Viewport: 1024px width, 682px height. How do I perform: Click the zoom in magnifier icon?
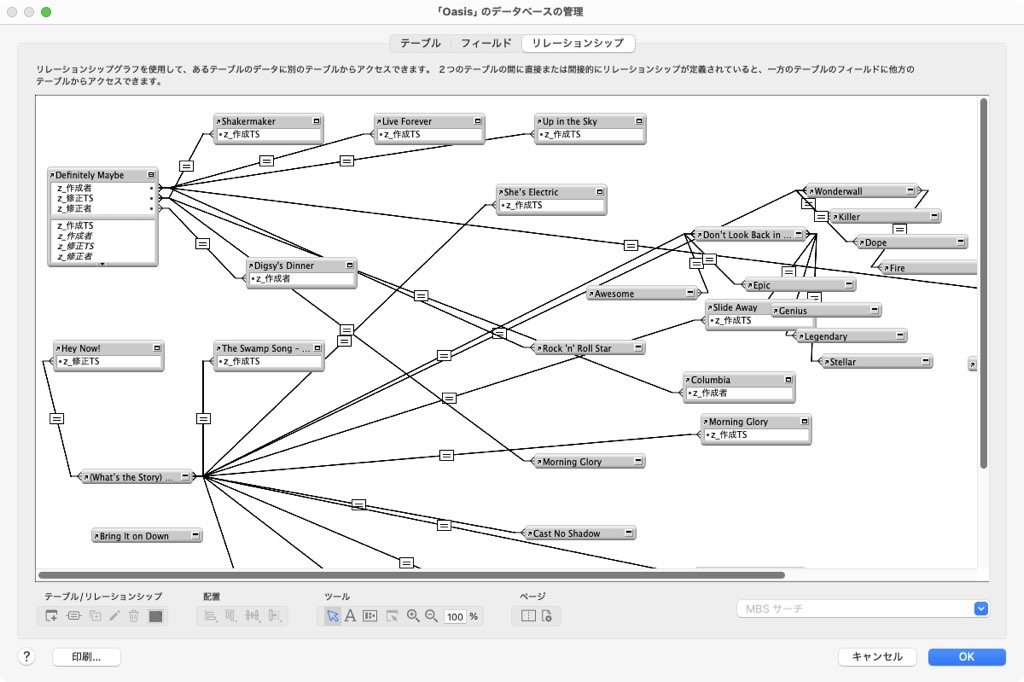pos(413,616)
